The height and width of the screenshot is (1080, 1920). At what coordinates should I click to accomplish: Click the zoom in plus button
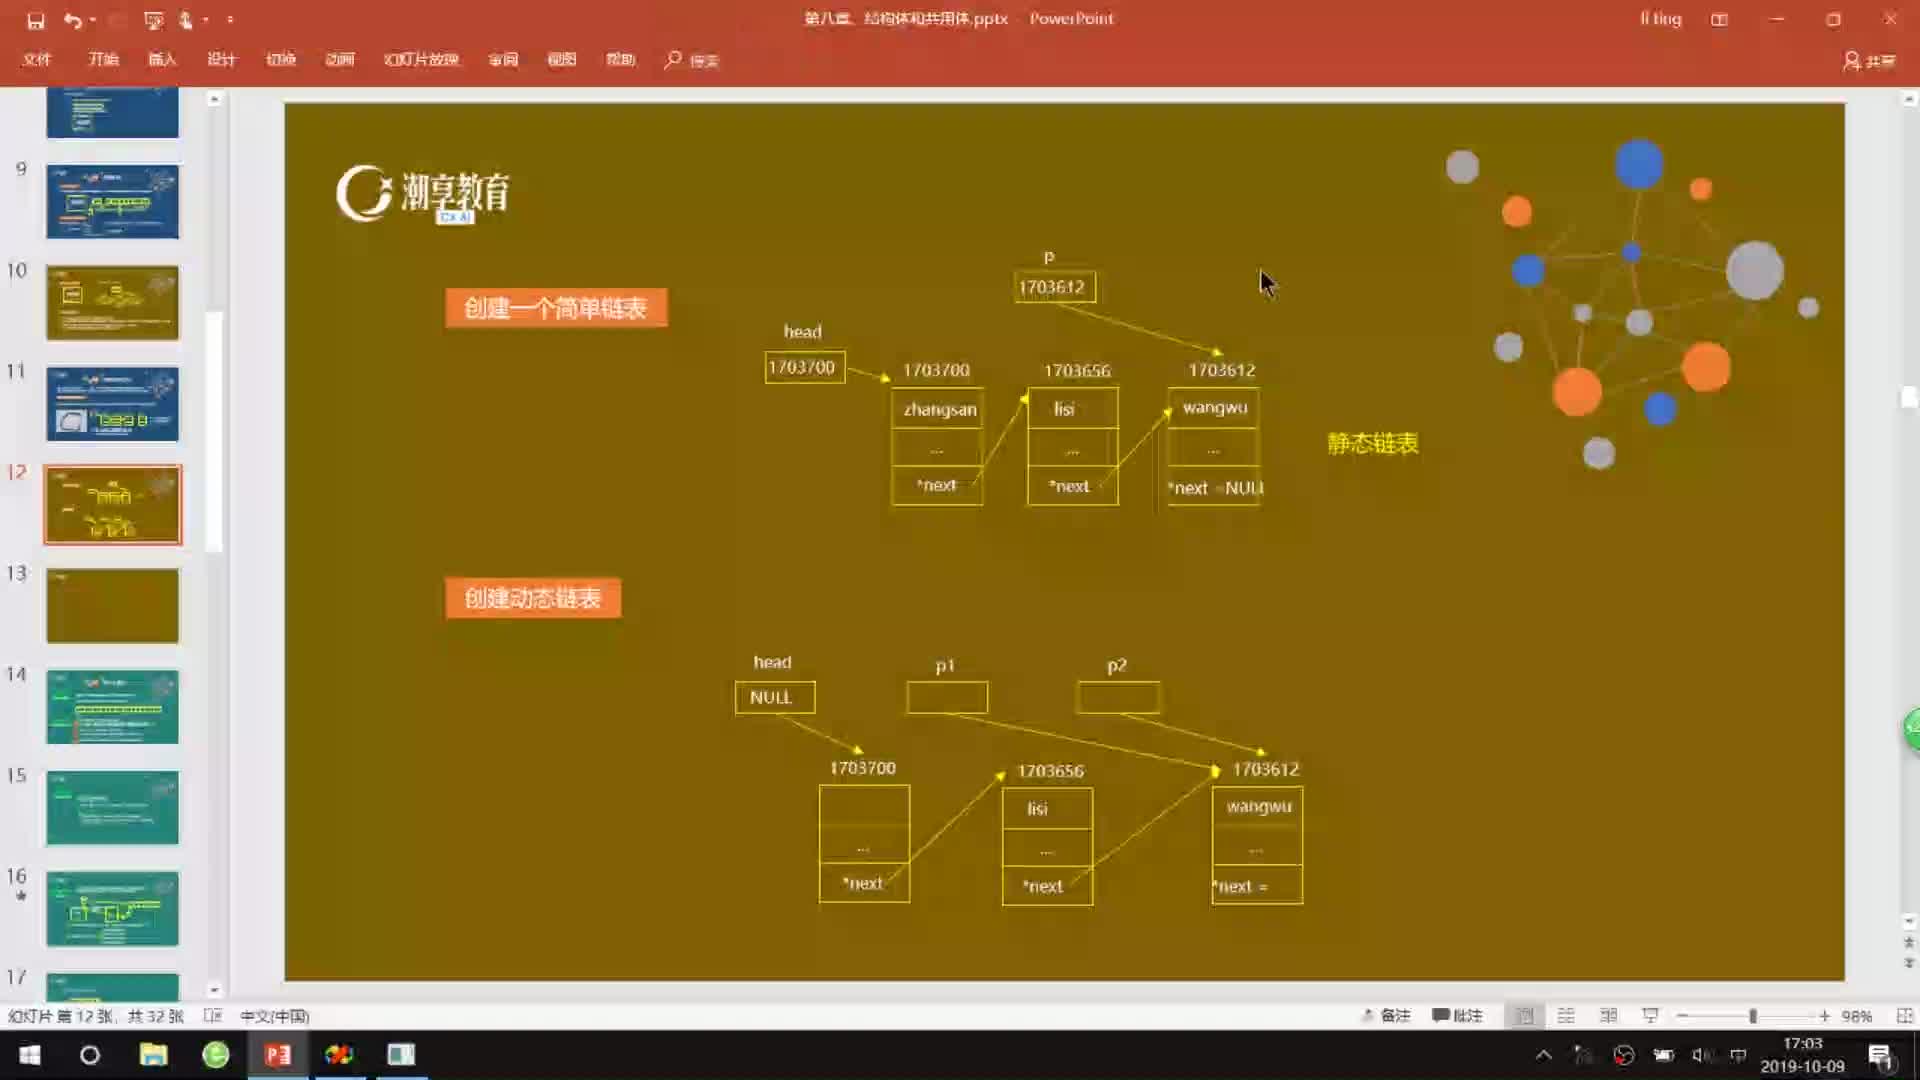tap(1824, 1016)
